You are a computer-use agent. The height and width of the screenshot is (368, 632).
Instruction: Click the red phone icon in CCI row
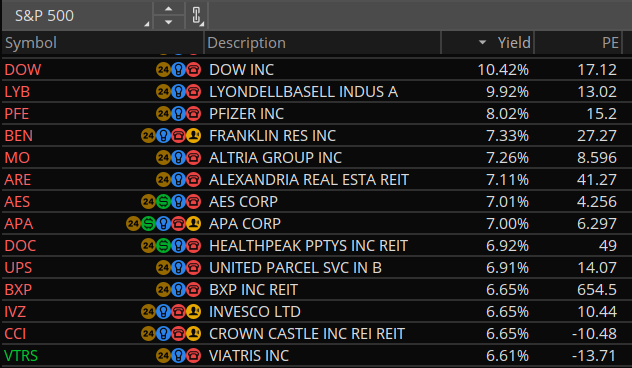click(178, 333)
